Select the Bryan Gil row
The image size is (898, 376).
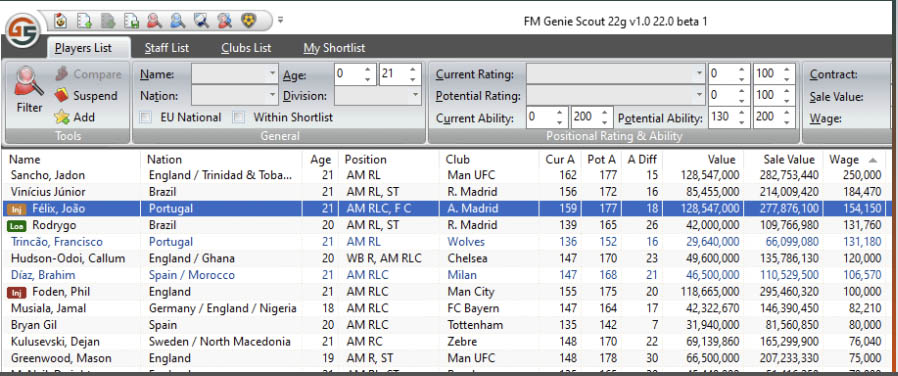(x=447, y=325)
